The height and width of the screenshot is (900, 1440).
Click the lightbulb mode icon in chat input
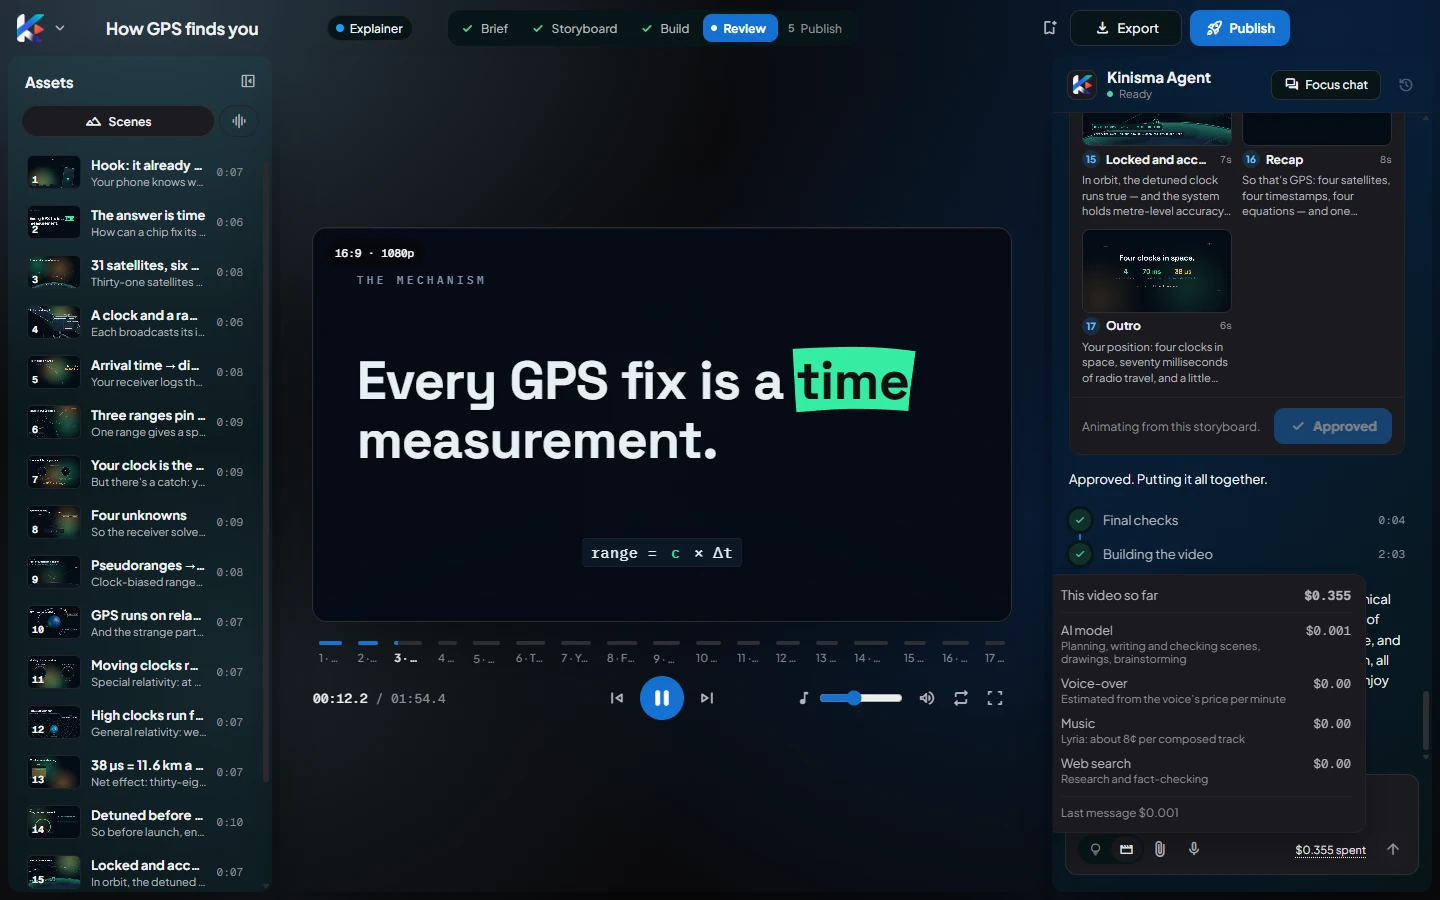[1095, 849]
